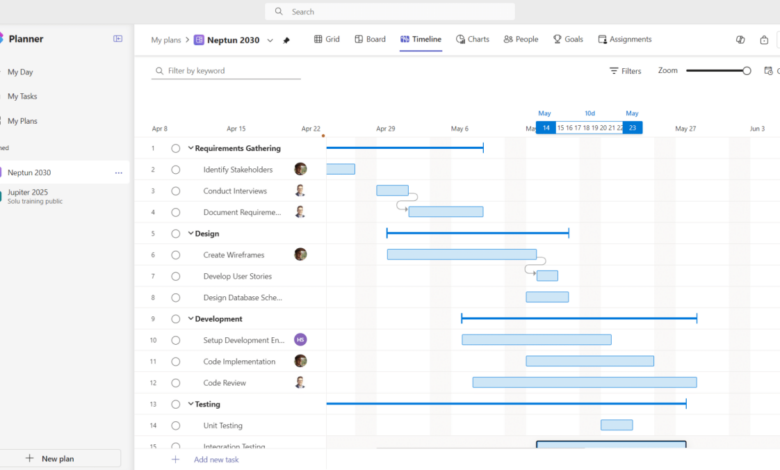Open the Charts view
The height and width of the screenshot is (470, 780).
[x=473, y=39]
